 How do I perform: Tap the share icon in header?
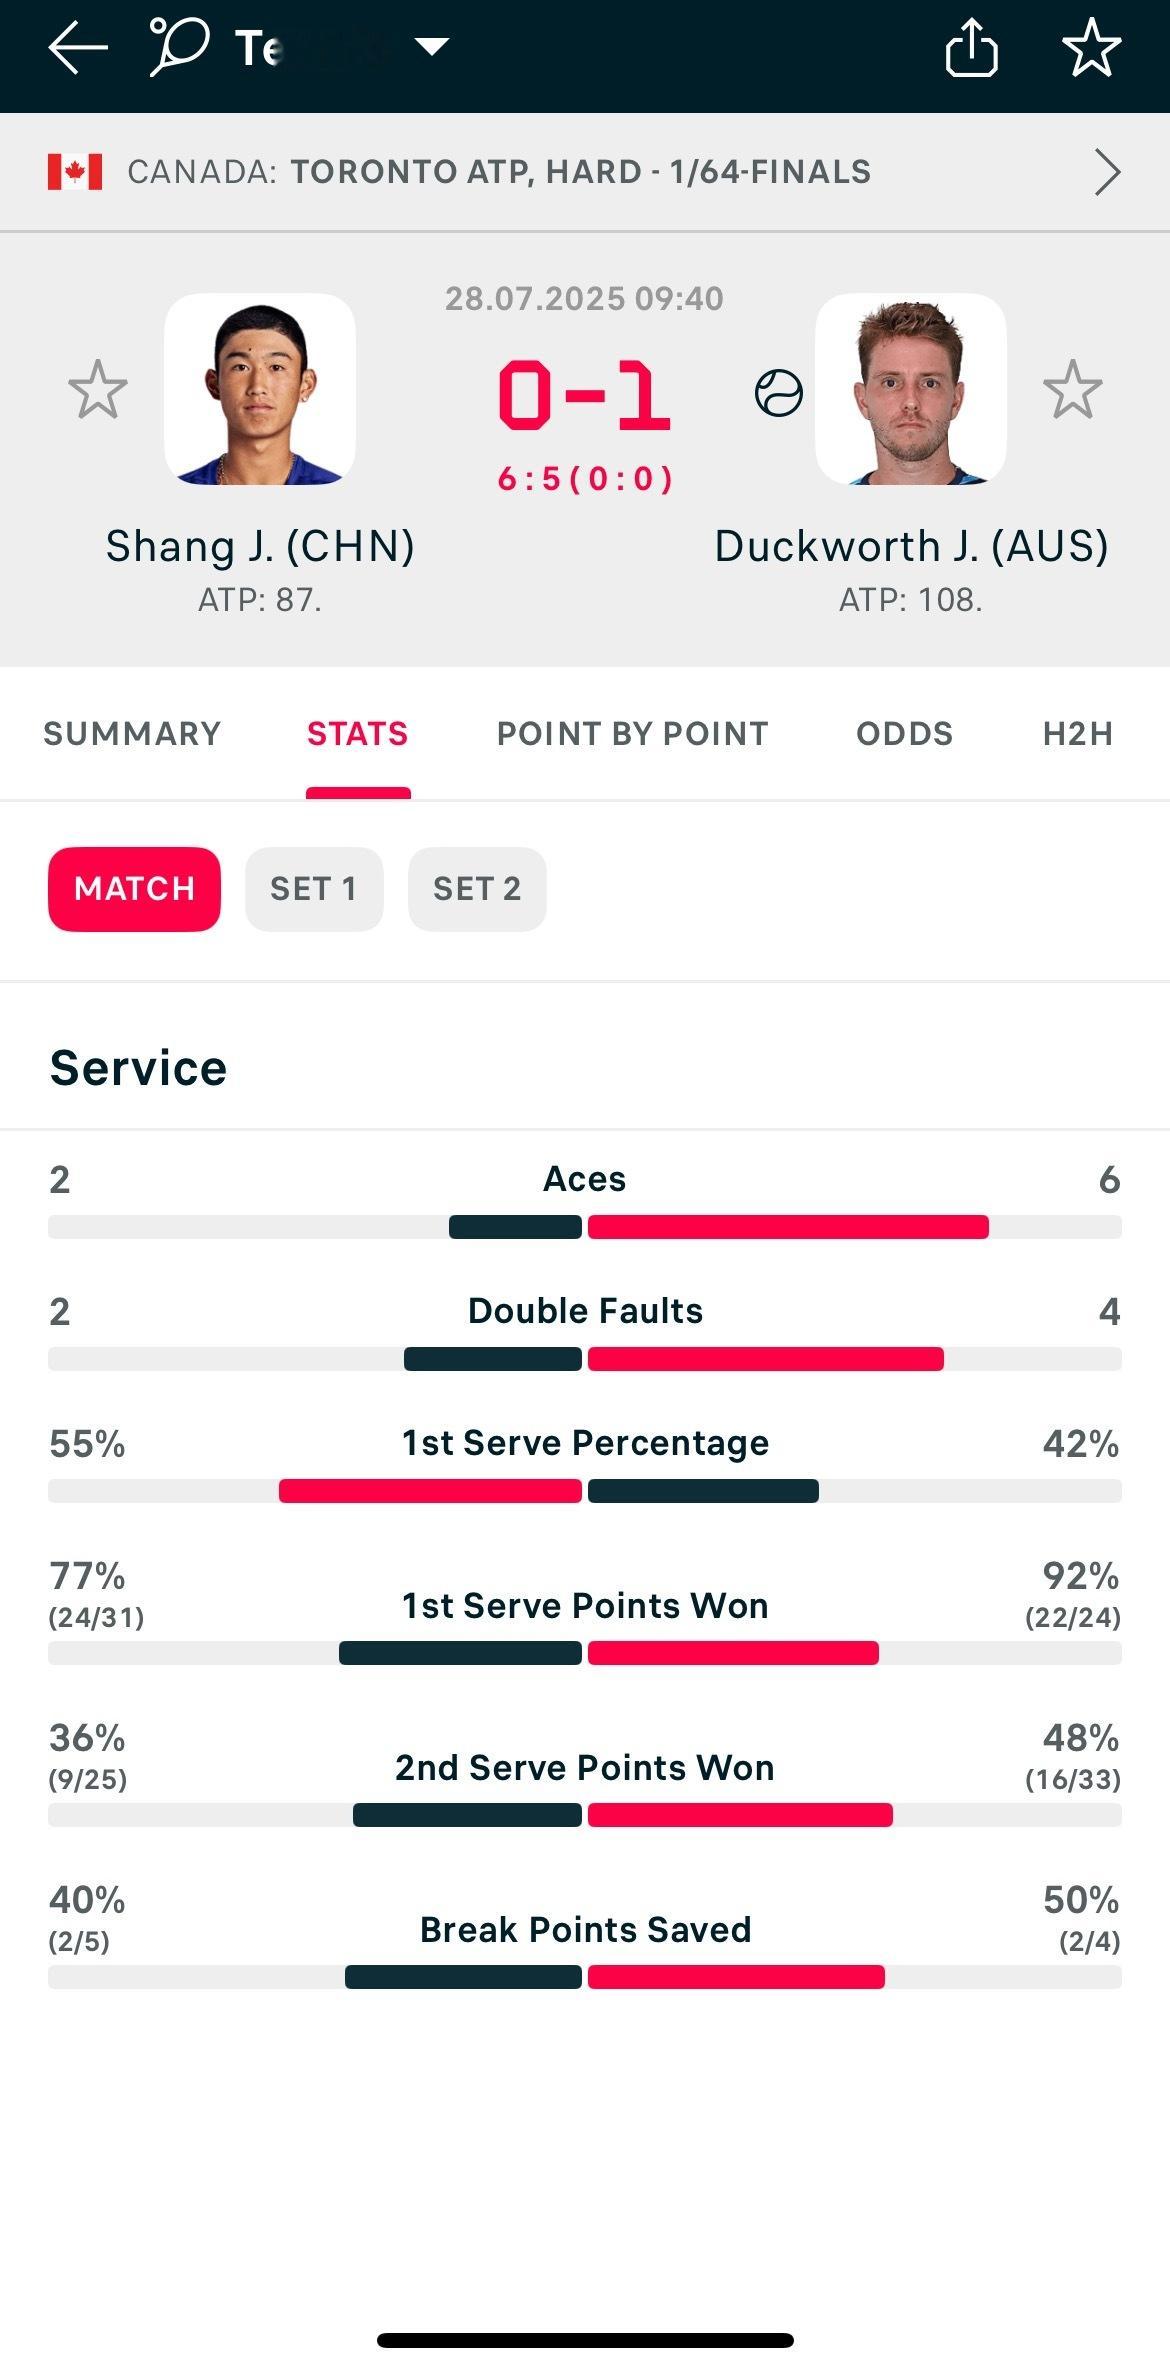971,47
